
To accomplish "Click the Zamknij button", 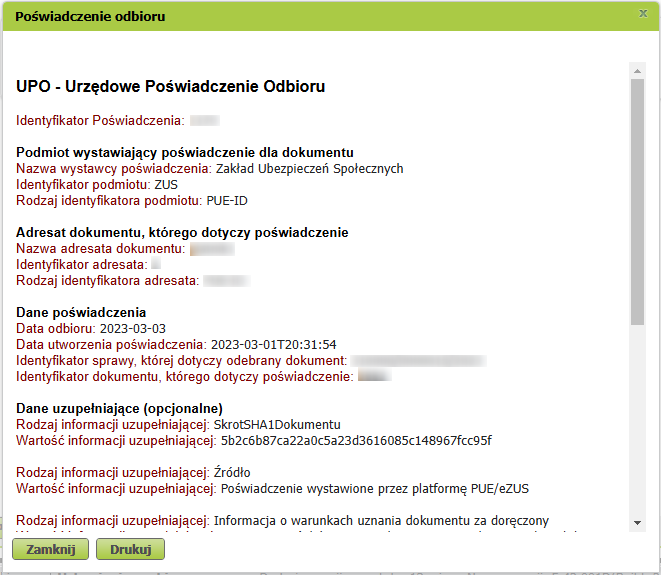I will coord(51,549).
